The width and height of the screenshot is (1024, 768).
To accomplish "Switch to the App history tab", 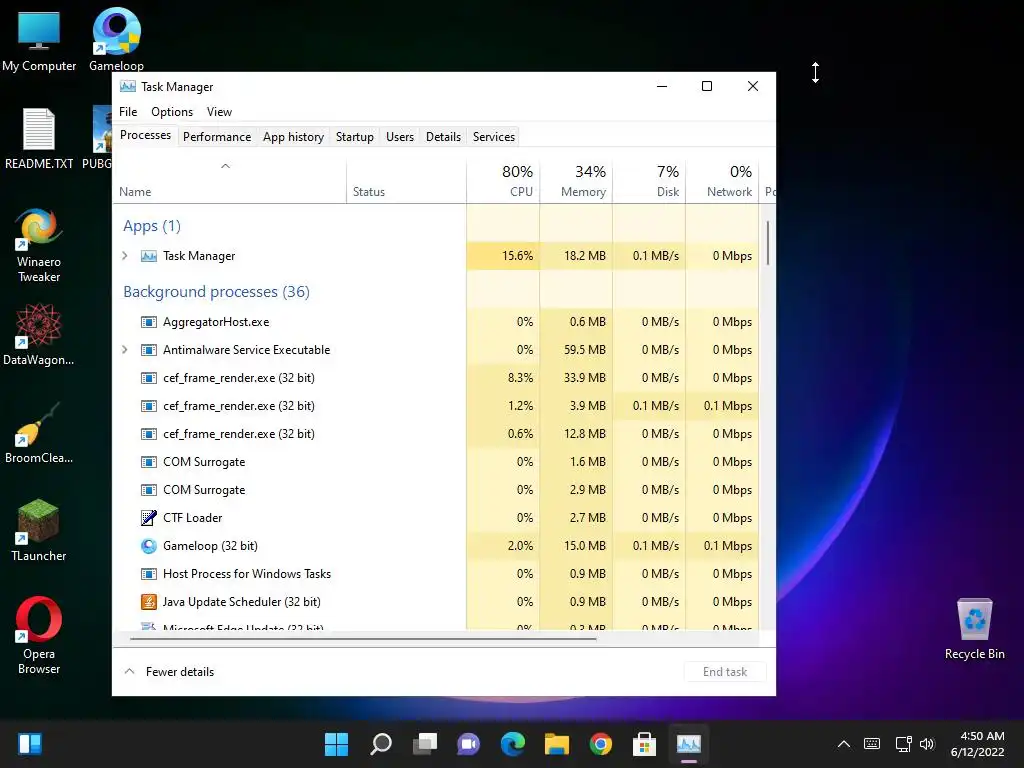I will [x=293, y=136].
